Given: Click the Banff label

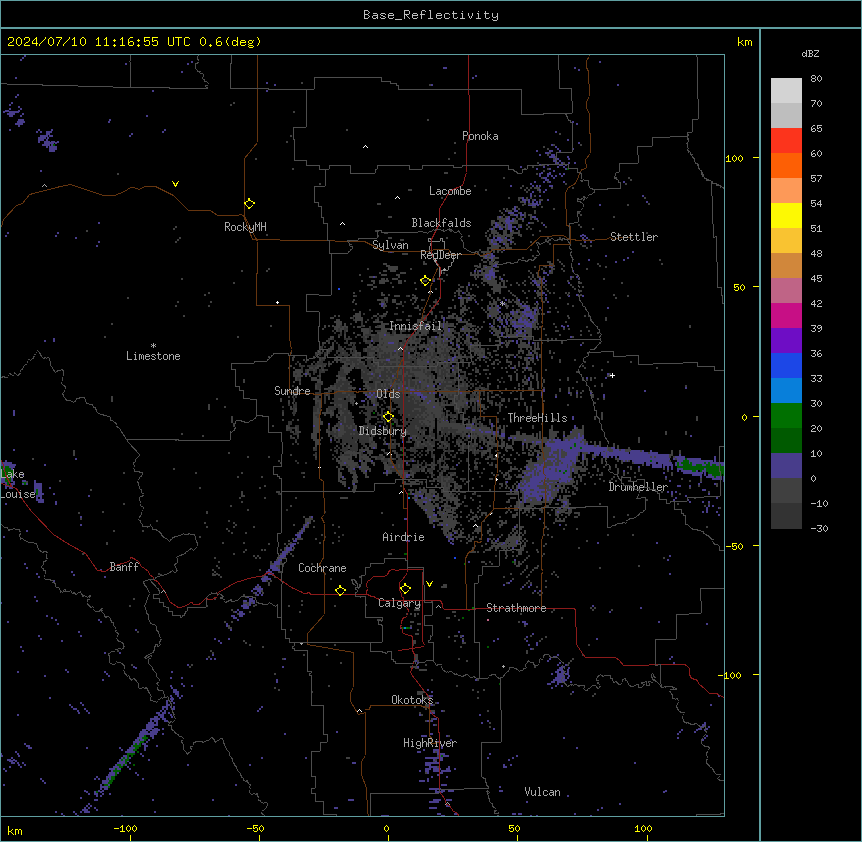Looking at the screenshot, I should [124, 567].
